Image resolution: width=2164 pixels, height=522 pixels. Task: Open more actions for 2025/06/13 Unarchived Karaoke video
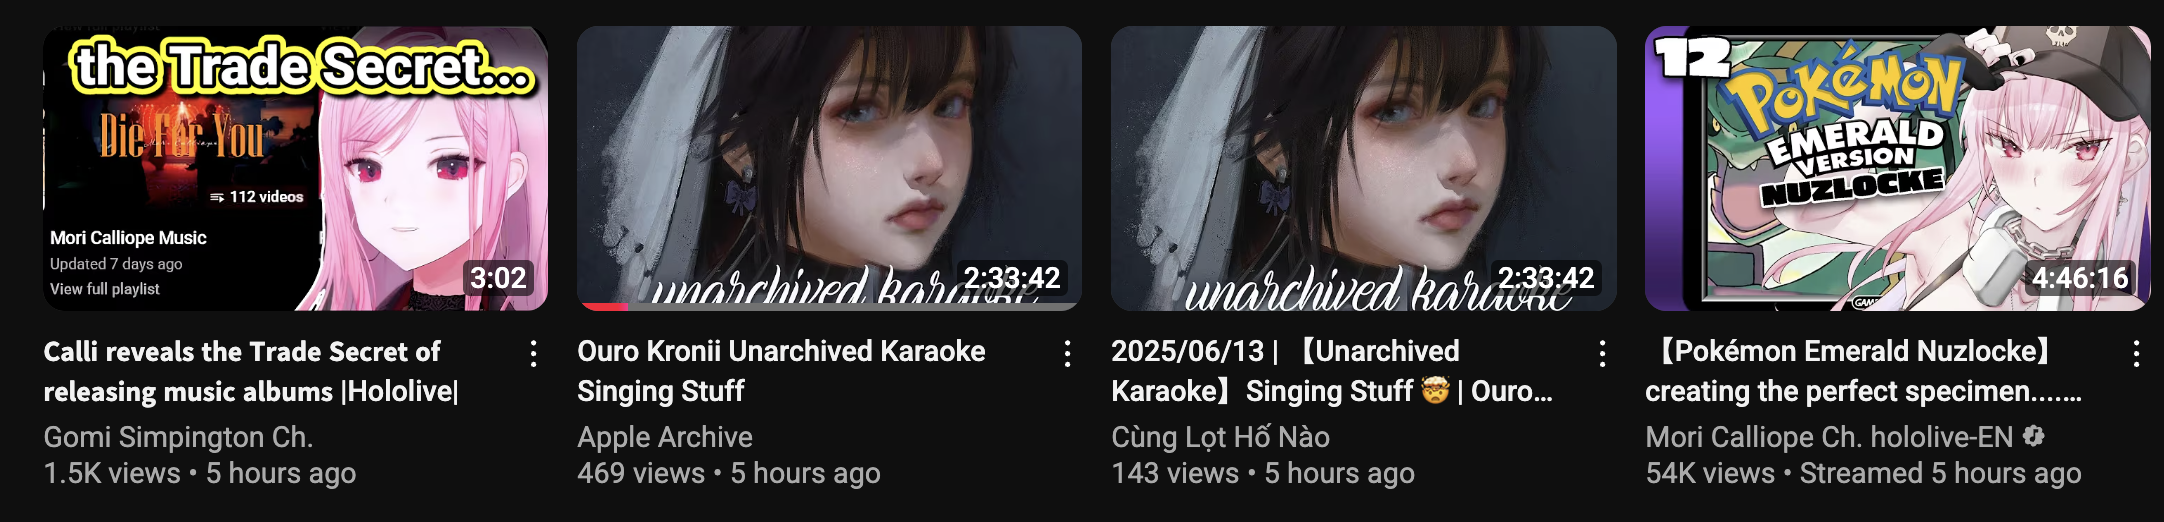[x=1602, y=353]
